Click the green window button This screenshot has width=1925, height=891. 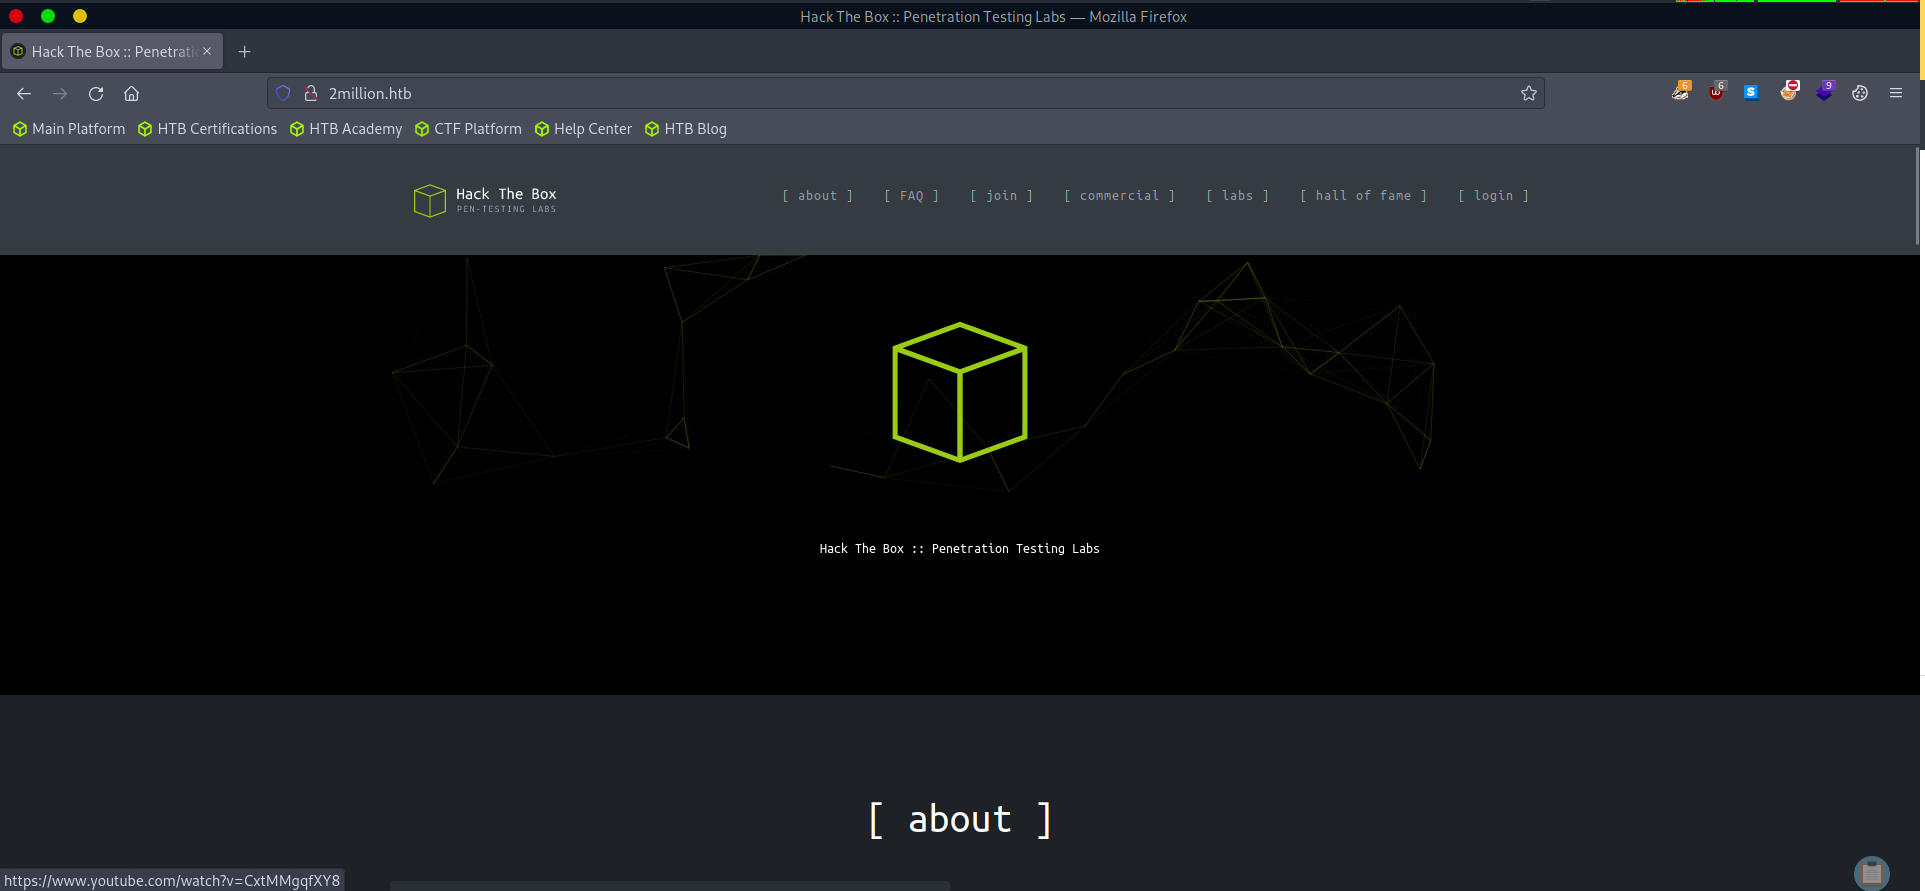(x=48, y=16)
